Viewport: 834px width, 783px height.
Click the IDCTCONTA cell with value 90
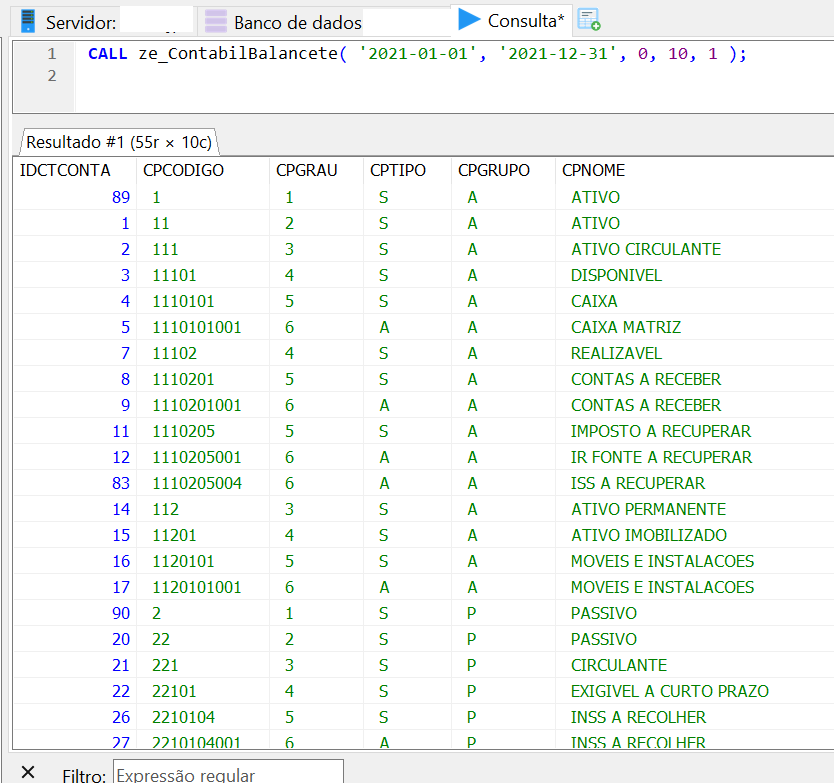click(x=121, y=613)
